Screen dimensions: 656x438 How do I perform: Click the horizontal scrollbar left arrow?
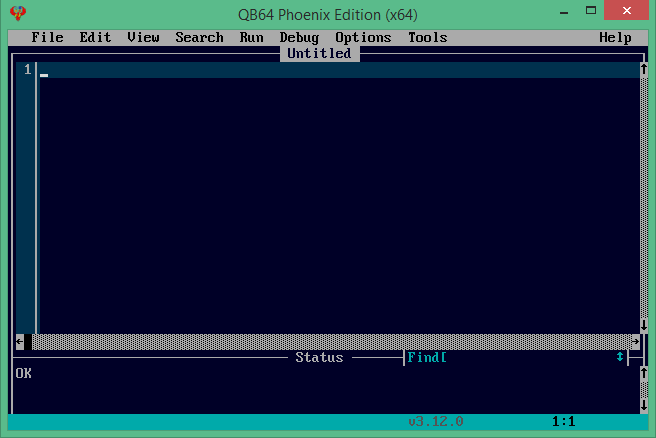point(20,341)
